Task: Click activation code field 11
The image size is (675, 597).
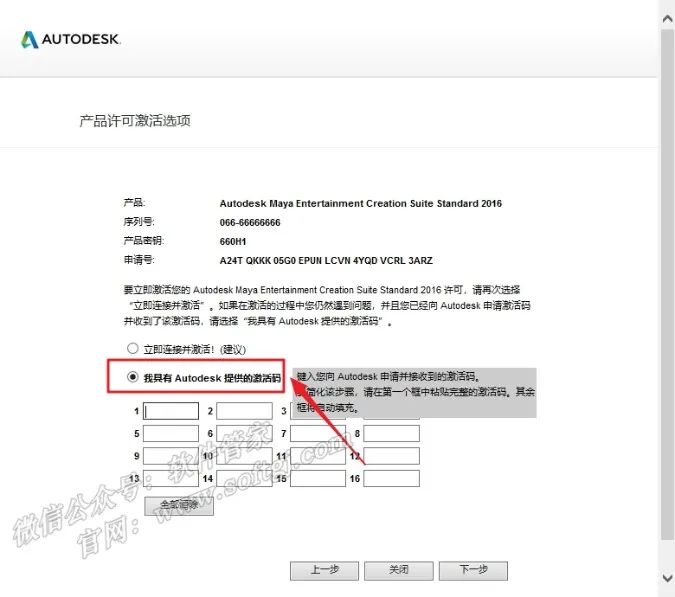Action: pos(318,456)
